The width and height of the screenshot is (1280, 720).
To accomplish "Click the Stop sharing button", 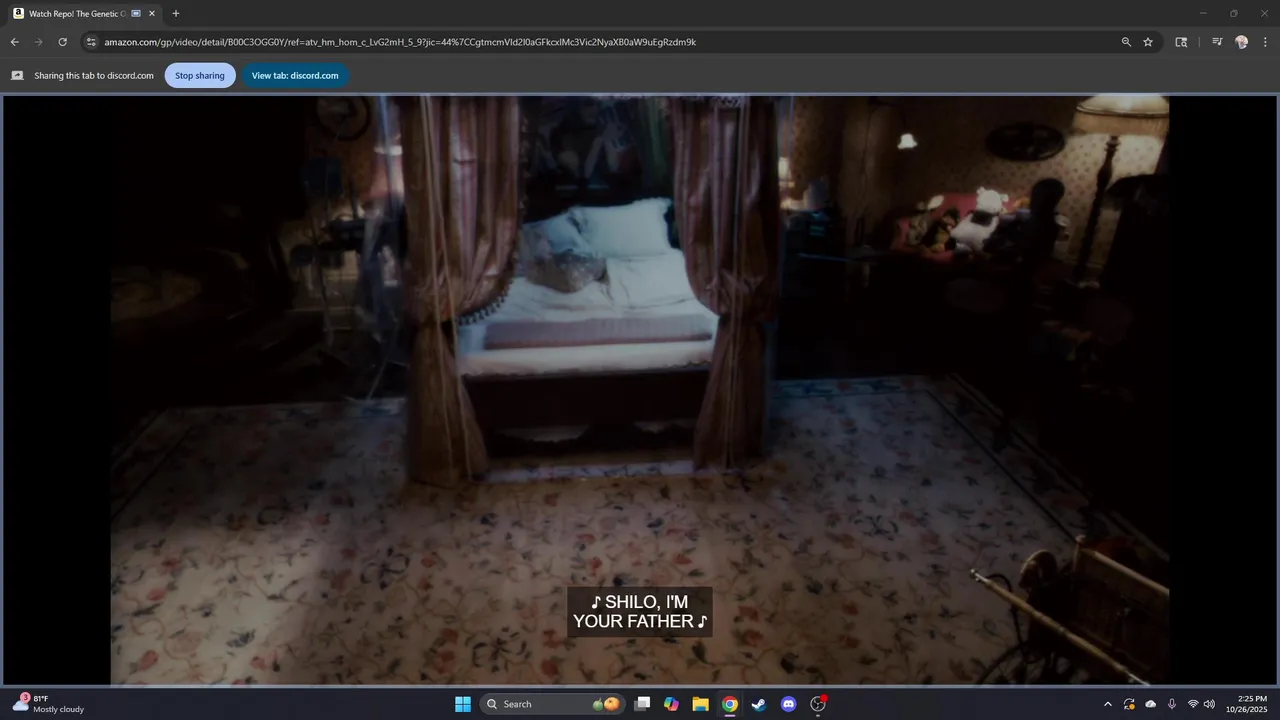I will tap(200, 75).
